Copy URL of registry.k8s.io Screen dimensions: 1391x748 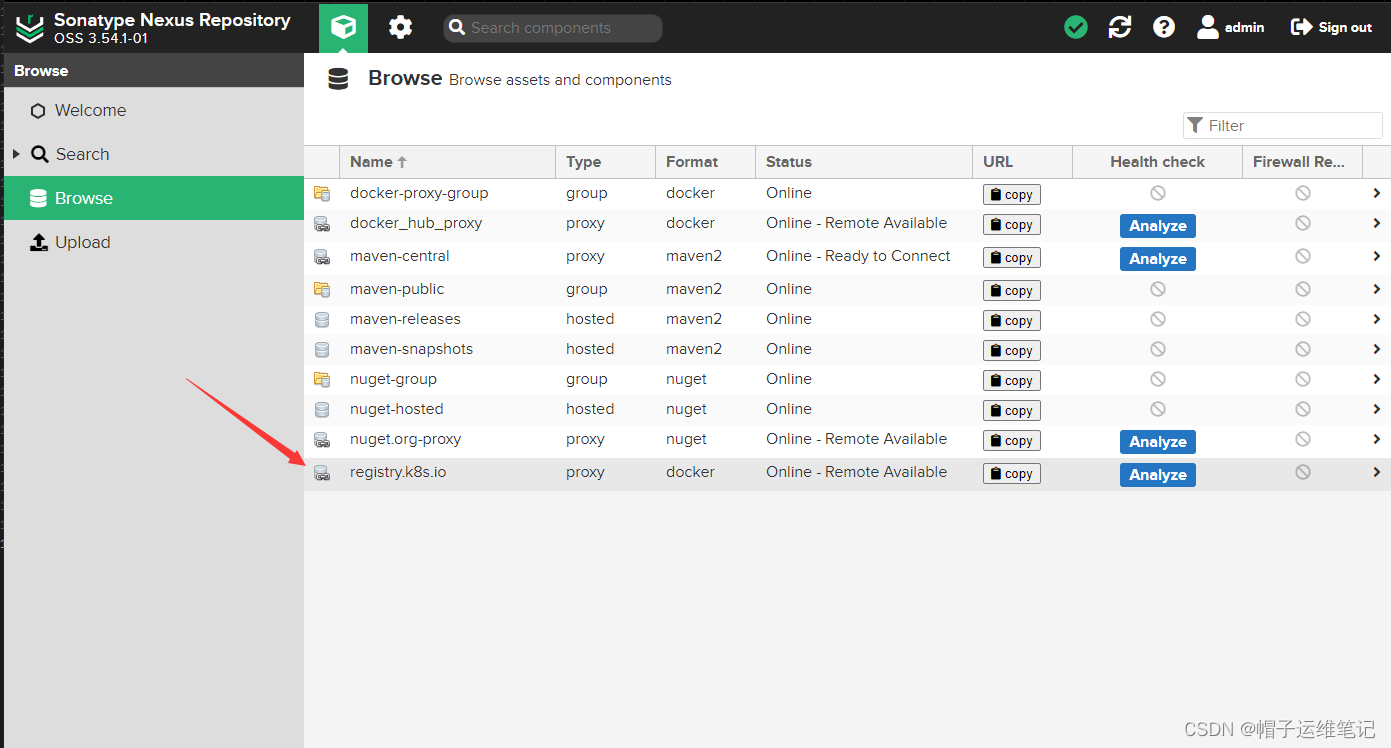[x=1012, y=473]
